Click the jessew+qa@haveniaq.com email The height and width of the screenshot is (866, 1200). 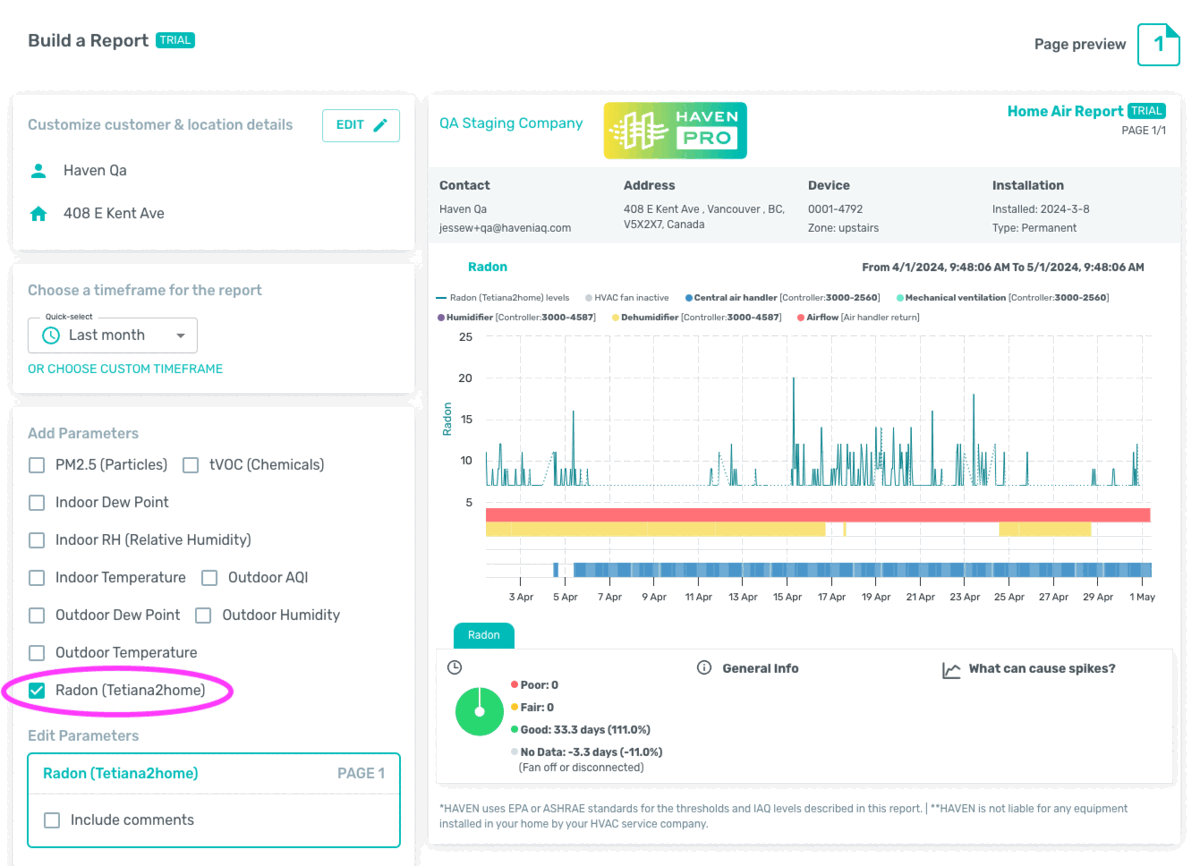(505, 228)
